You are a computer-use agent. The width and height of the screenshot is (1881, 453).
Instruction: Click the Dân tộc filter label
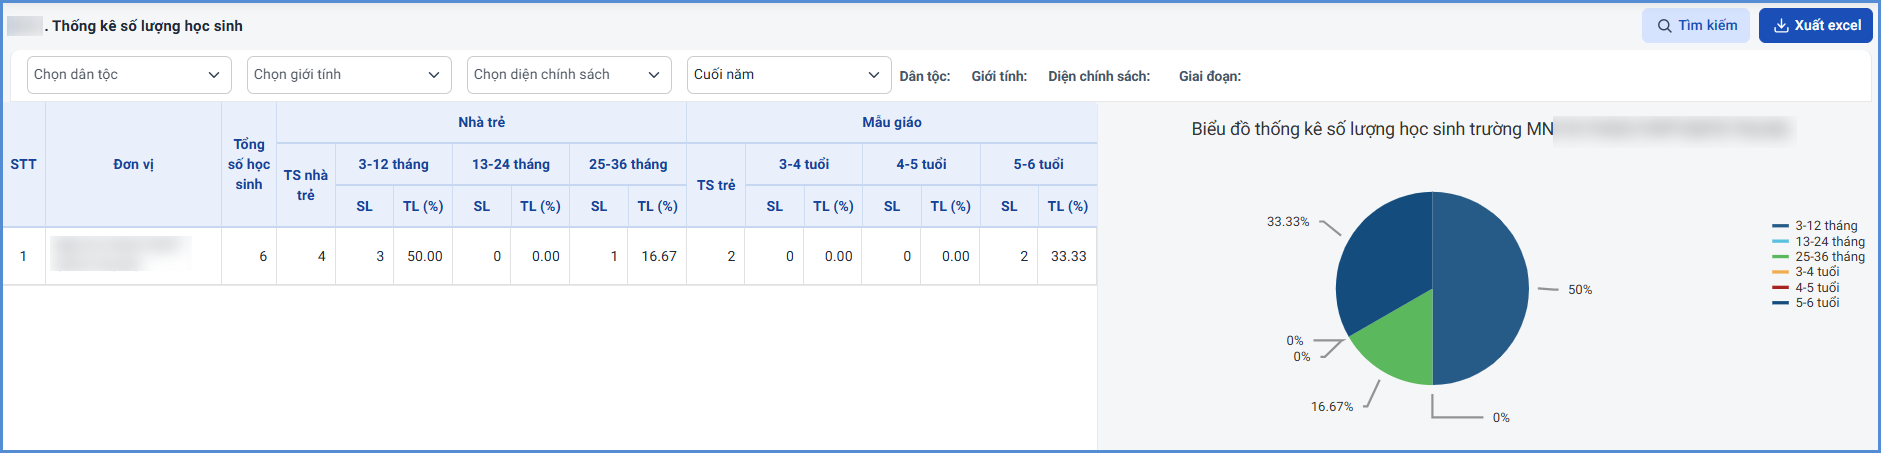[x=925, y=76]
